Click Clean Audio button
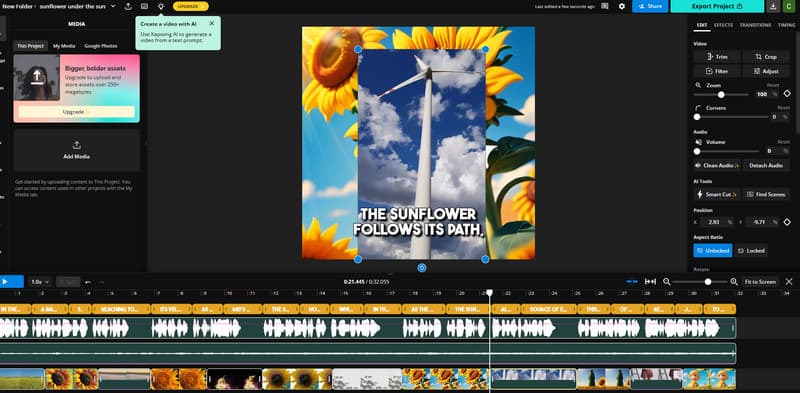Screen dimensions: 800x393 (x=717, y=165)
